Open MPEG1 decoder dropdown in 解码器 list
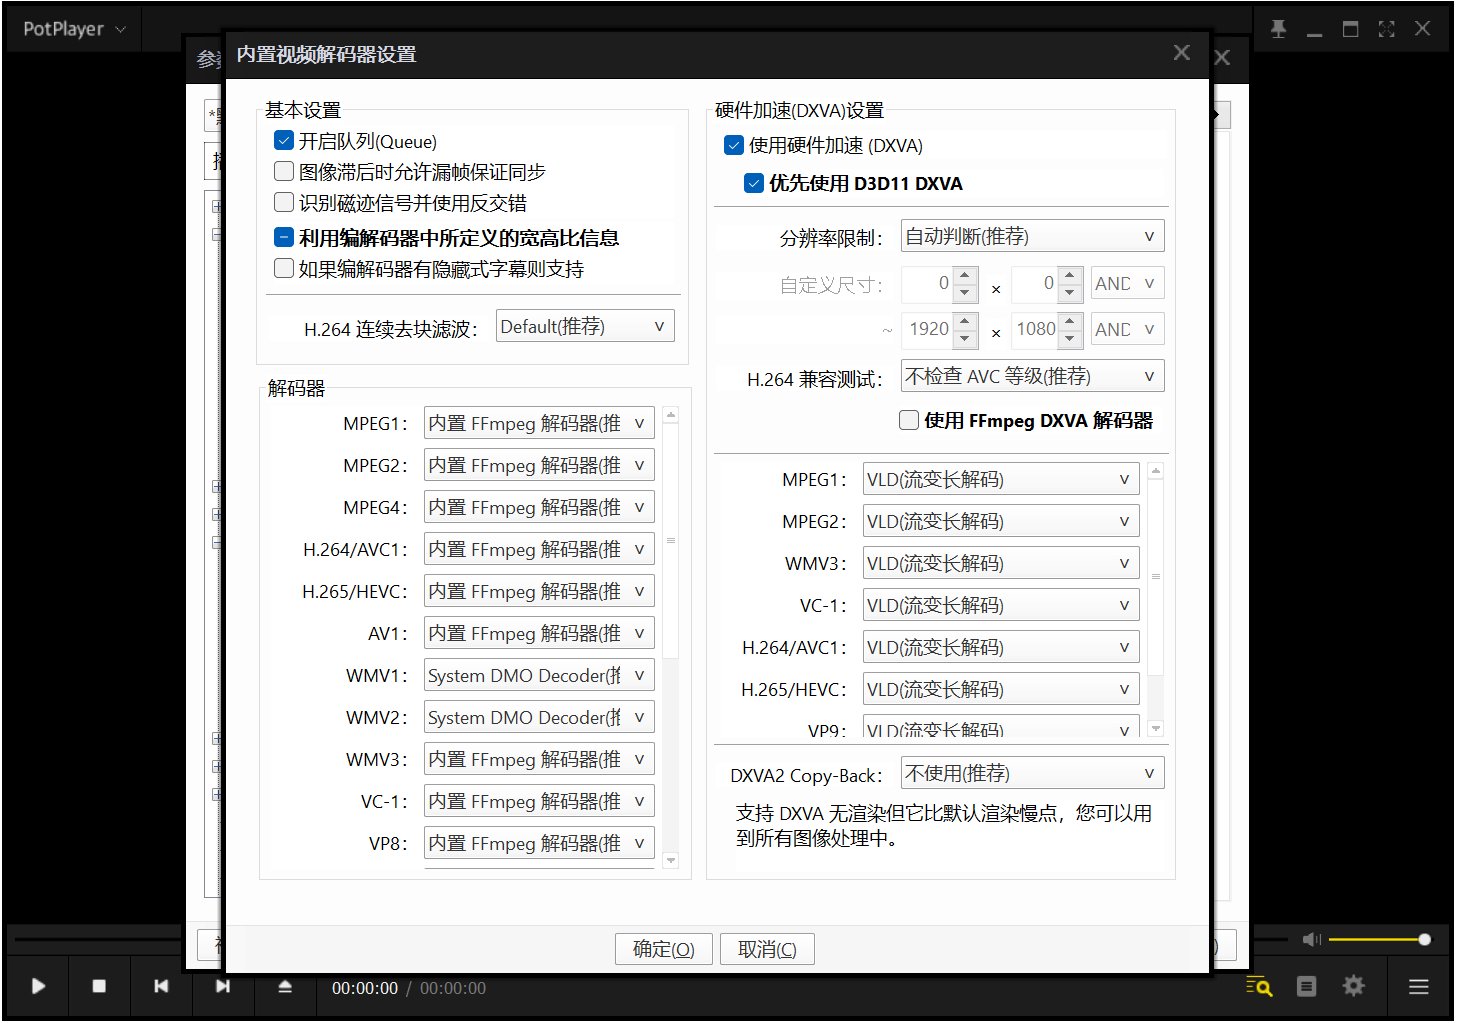The height and width of the screenshot is (1023, 1457). pyautogui.click(x=539, y=423)
